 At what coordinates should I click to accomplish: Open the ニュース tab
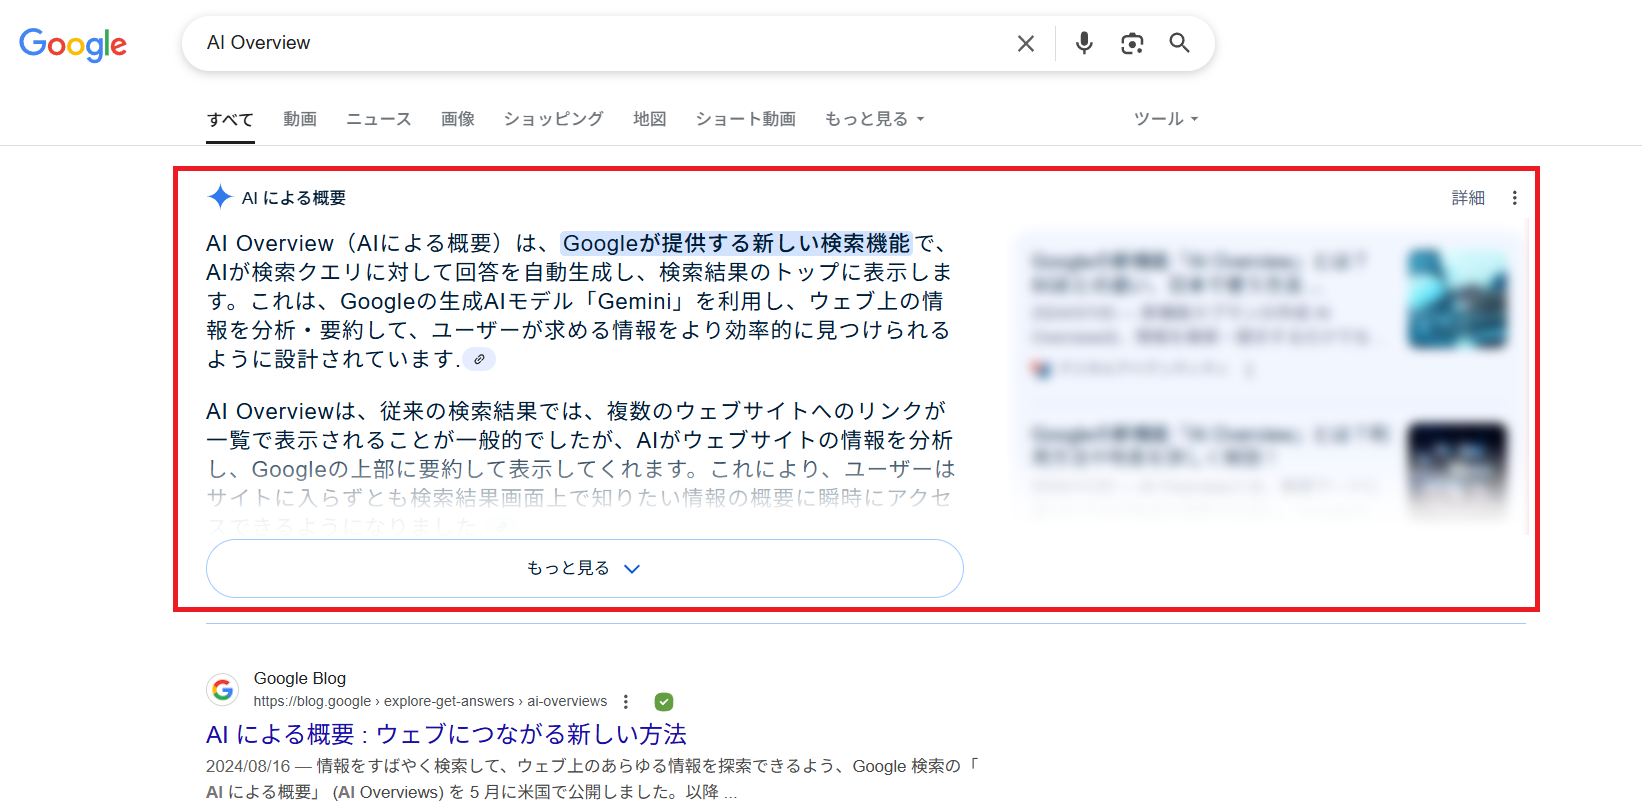click(x=379, y=119)
